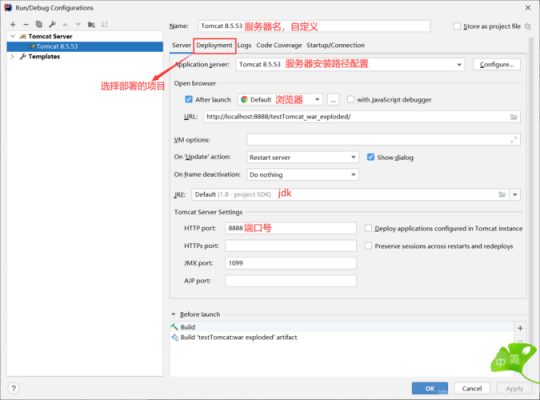Enable Deploy applications configured in Tomcat instance

(x=368, y=228)
